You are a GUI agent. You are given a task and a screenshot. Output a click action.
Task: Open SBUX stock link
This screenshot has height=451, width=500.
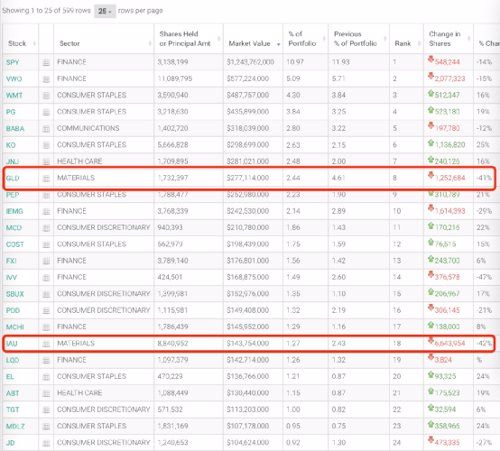point(15,294)
